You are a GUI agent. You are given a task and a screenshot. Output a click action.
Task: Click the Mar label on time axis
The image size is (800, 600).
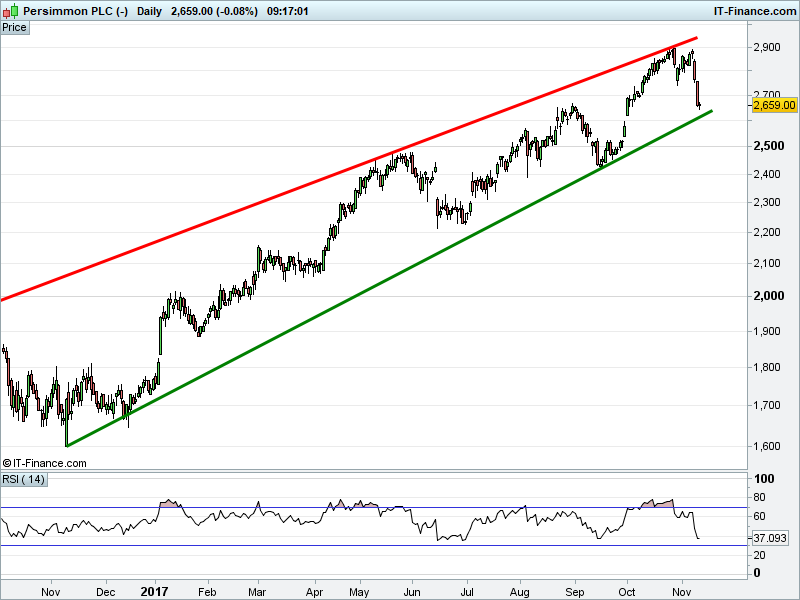point(257,592)
